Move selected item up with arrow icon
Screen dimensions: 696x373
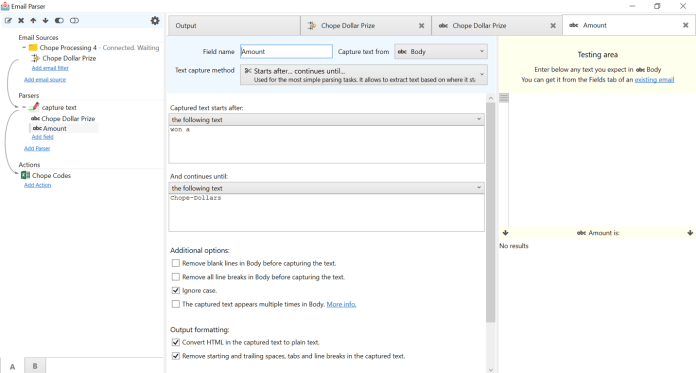click(x=33, y=20)
